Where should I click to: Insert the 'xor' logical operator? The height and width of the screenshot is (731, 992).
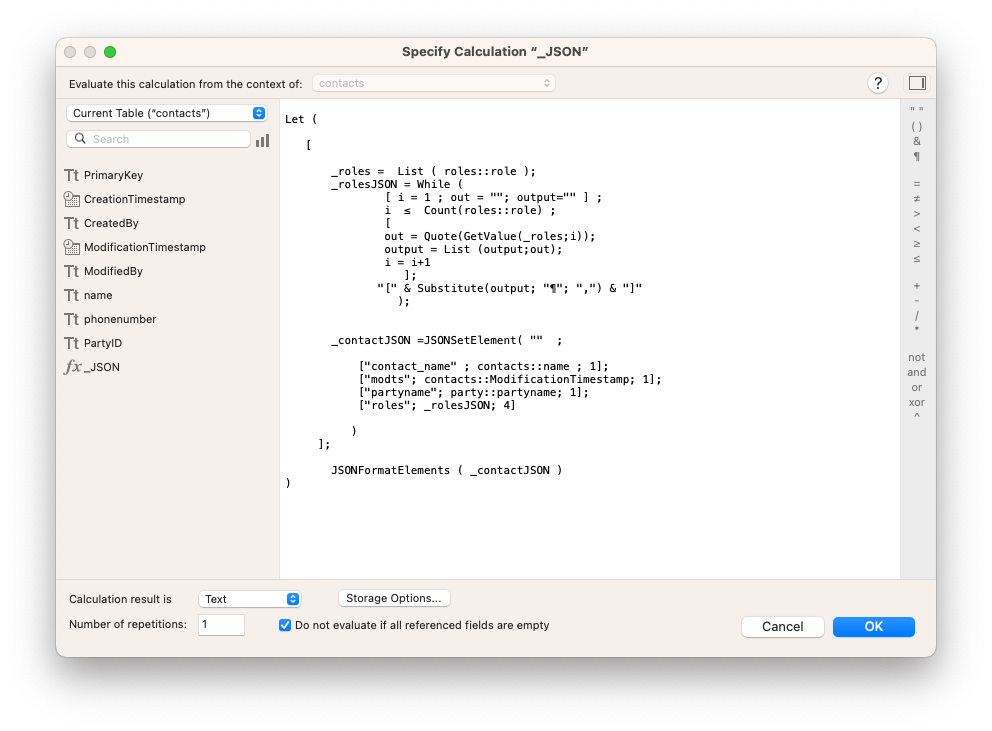click(x=917, y=403)
